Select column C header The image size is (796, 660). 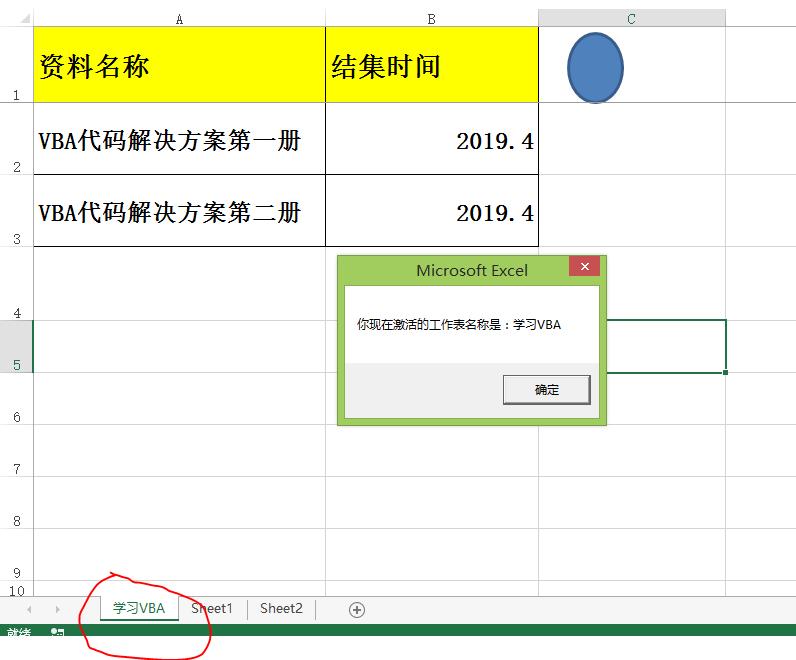[632, 18]
